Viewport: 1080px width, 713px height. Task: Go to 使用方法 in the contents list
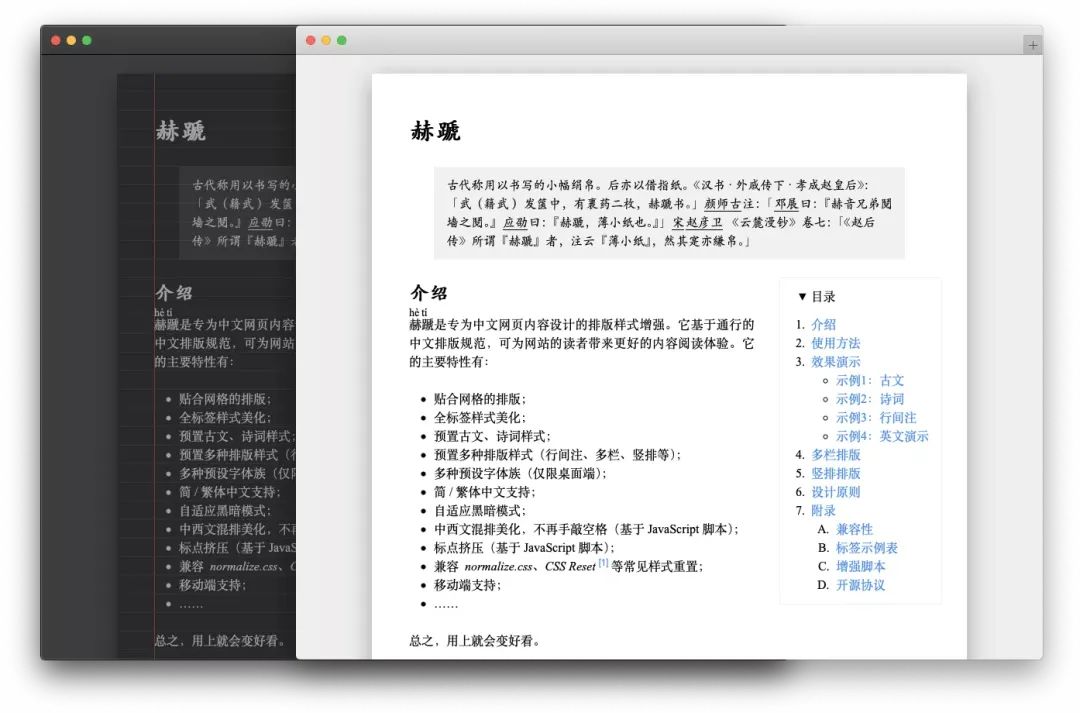coord(835,343)
